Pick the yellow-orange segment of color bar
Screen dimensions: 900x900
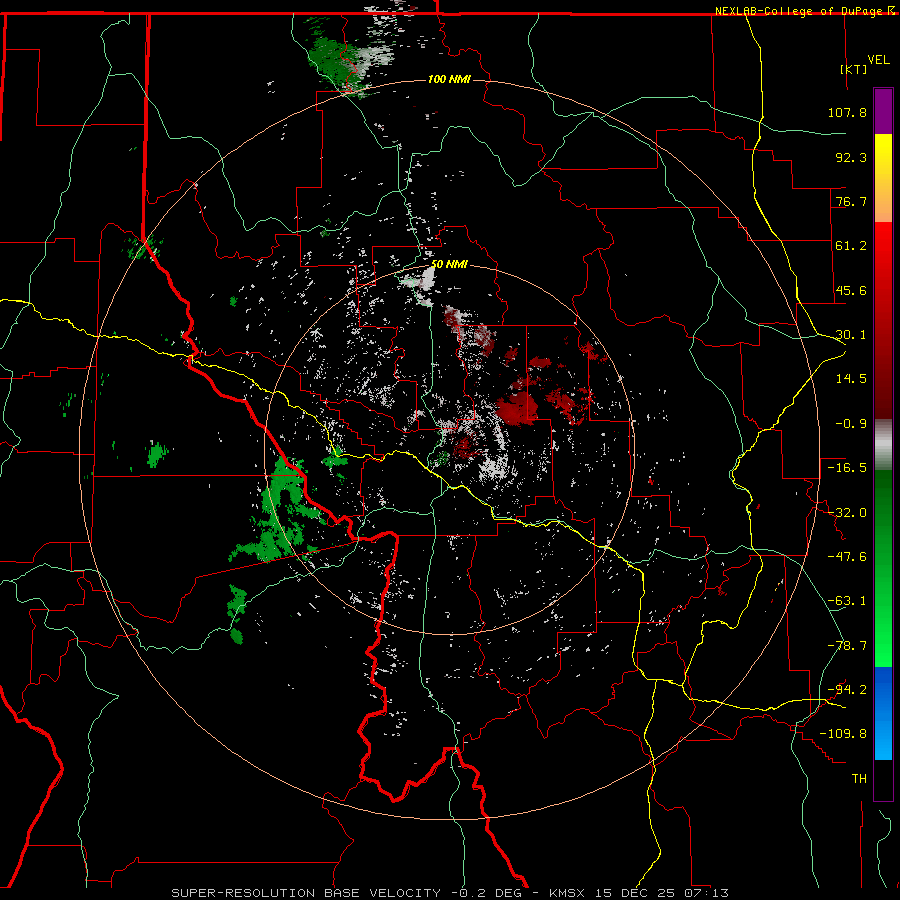tap(883, 178)
